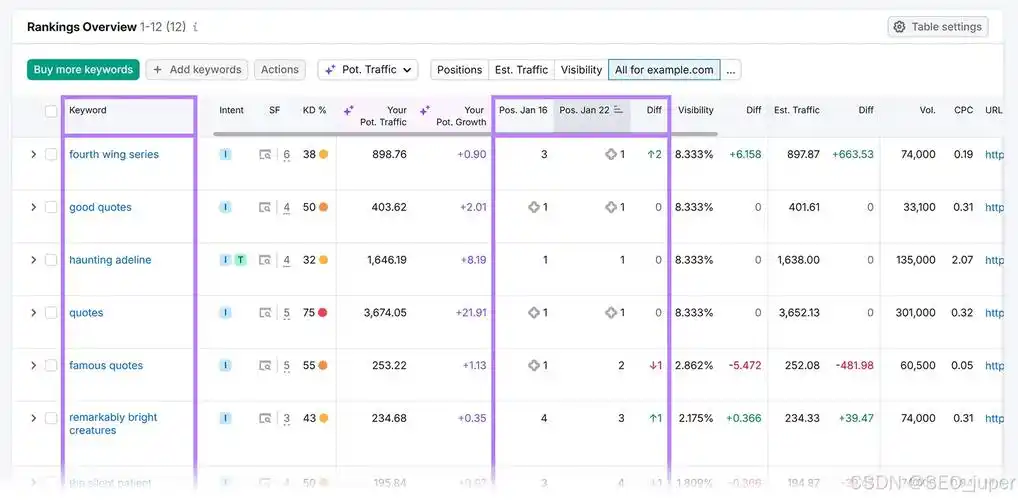Image resolution: width=1018 pixels, height=500 pixels.
Task: Select the checkbox for haunting adeline row
Action: pyautogui.click(x=51, y=260)
